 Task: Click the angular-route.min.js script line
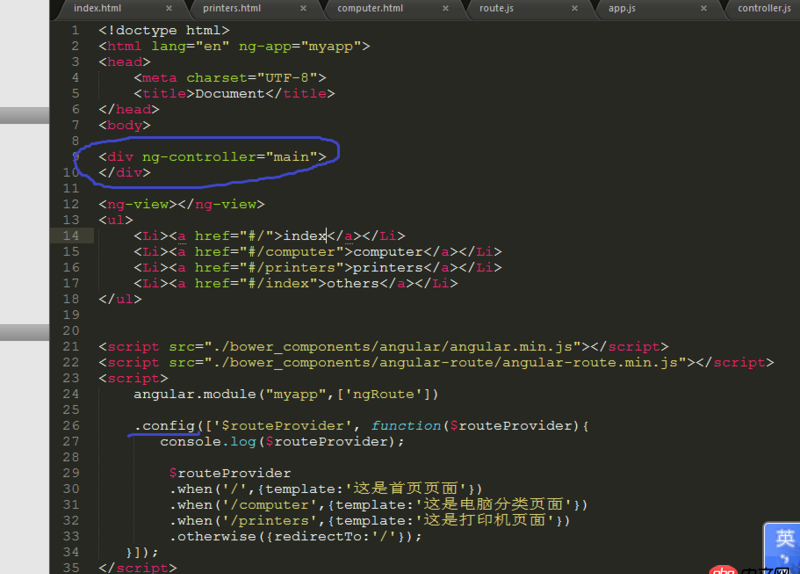pyautogui.click(x=436, y=363)
